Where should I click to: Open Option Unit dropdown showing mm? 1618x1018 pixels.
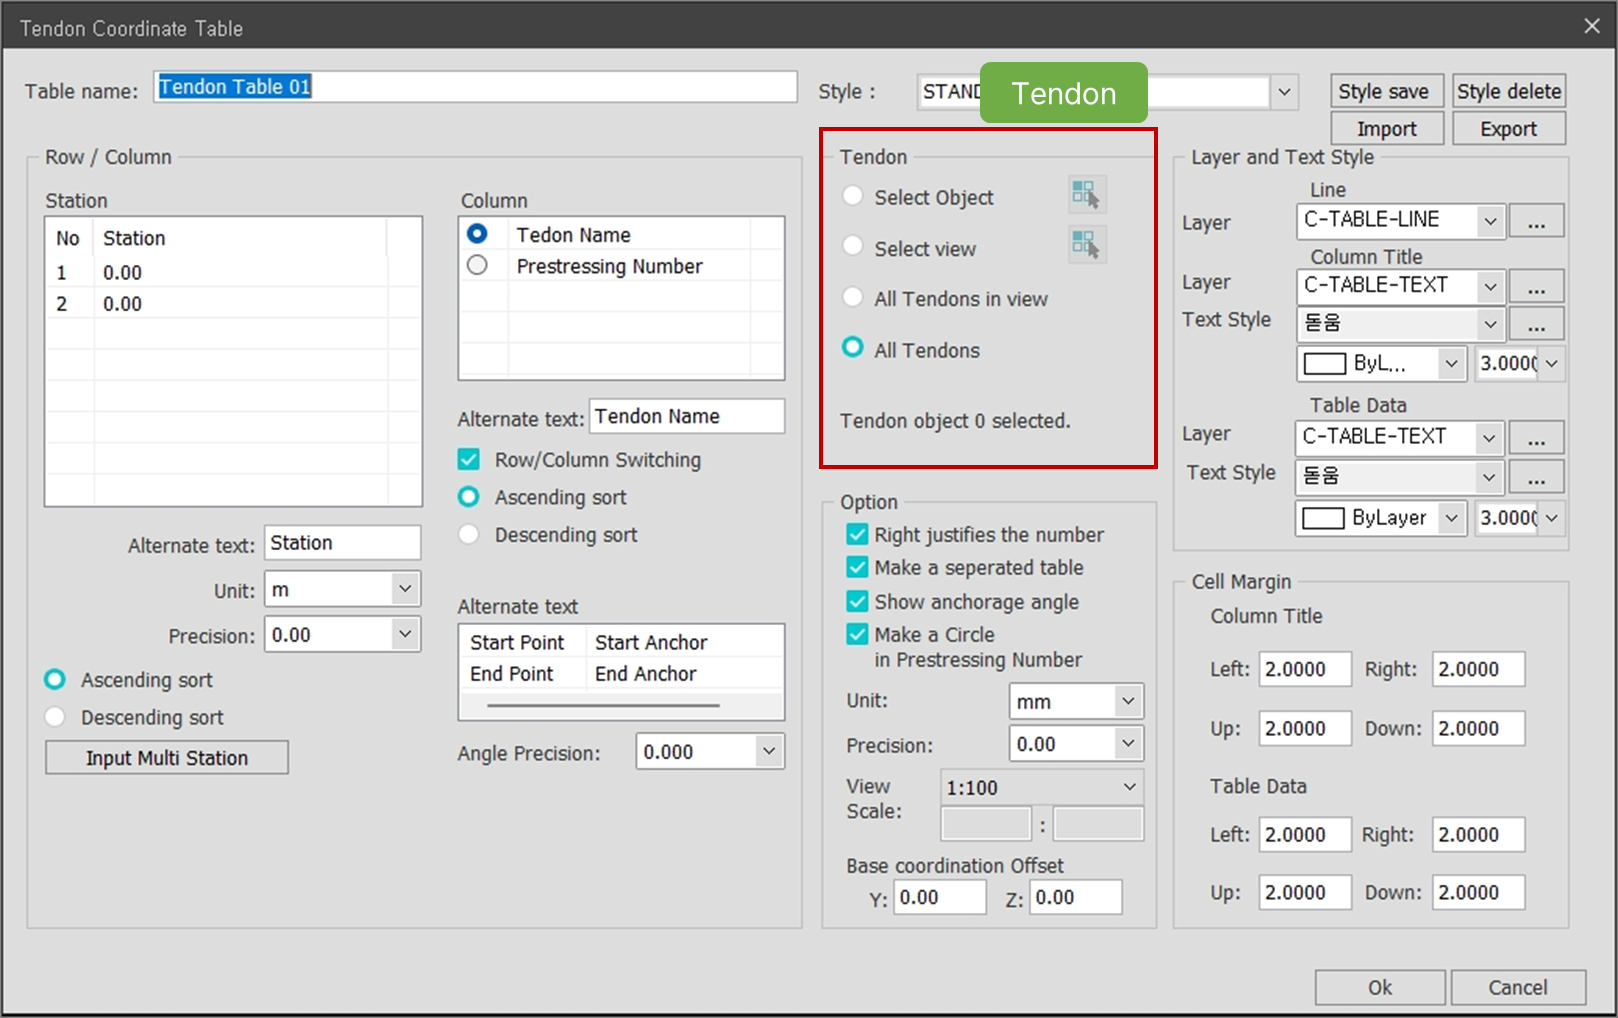pyautogui.click(x=1128, y=701)
